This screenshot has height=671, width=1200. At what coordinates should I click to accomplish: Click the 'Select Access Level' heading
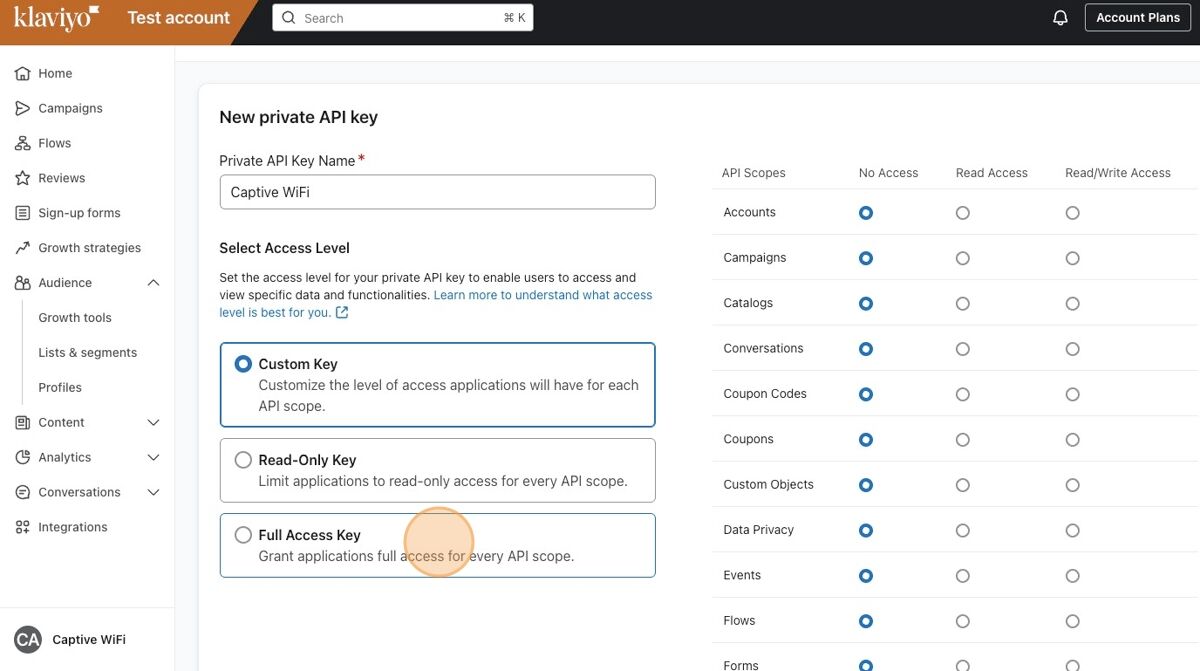click(284, 248)
